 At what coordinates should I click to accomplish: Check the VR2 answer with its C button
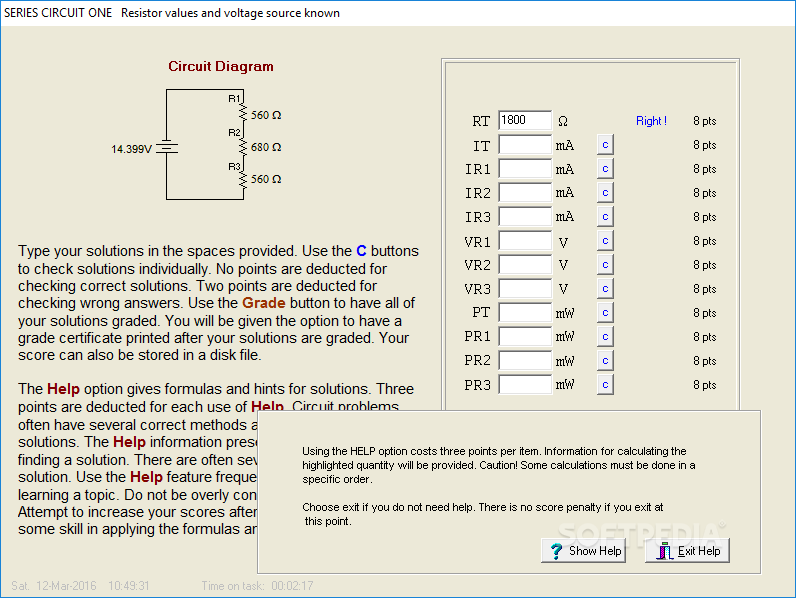[x=605, y=264]
